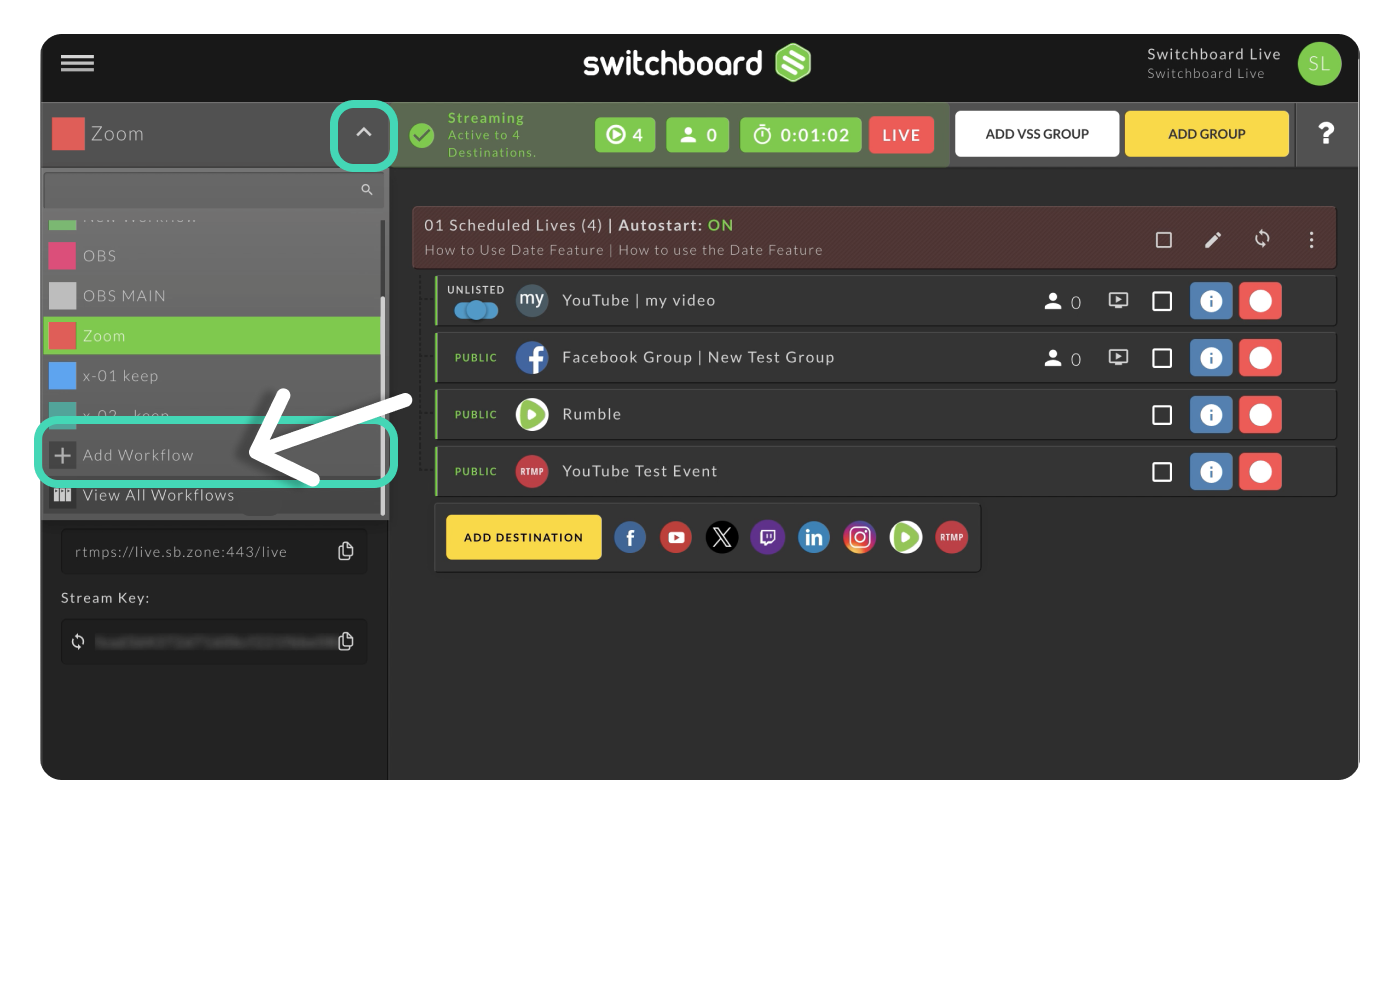Image resolution: width=1400 pixels, height=1000 pixels.
Task: Select the x-01 keep workflow
Action: [212, 376]
